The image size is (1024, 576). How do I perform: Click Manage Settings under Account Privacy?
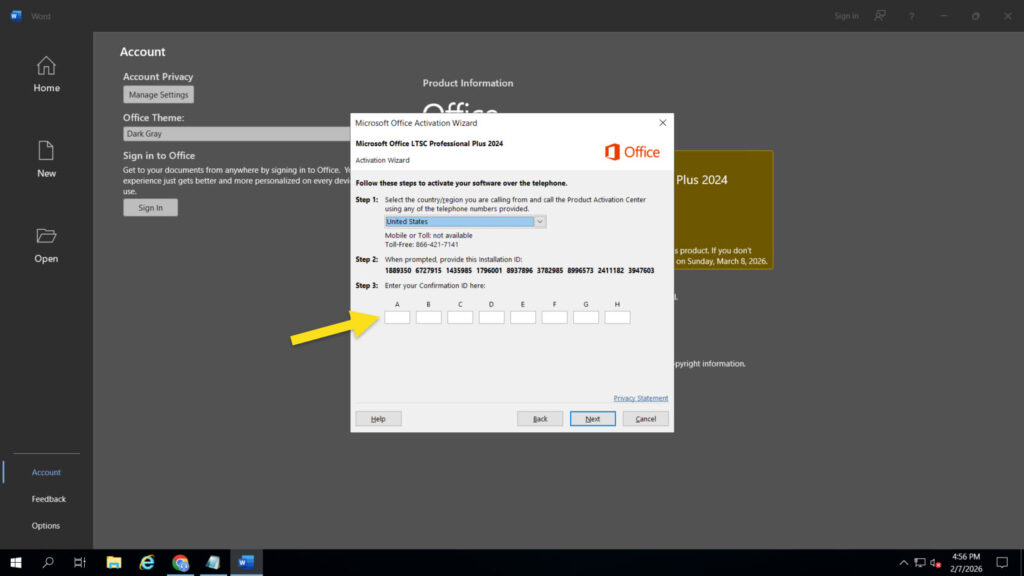click(x=158, y=95)
